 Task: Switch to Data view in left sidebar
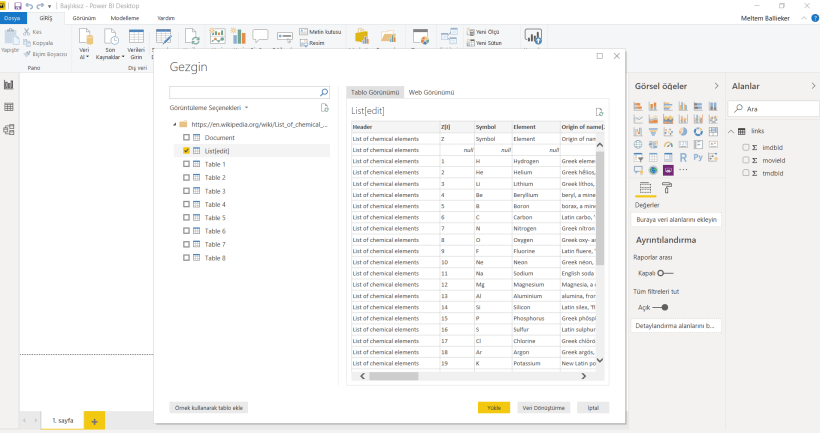click(9, 107)
